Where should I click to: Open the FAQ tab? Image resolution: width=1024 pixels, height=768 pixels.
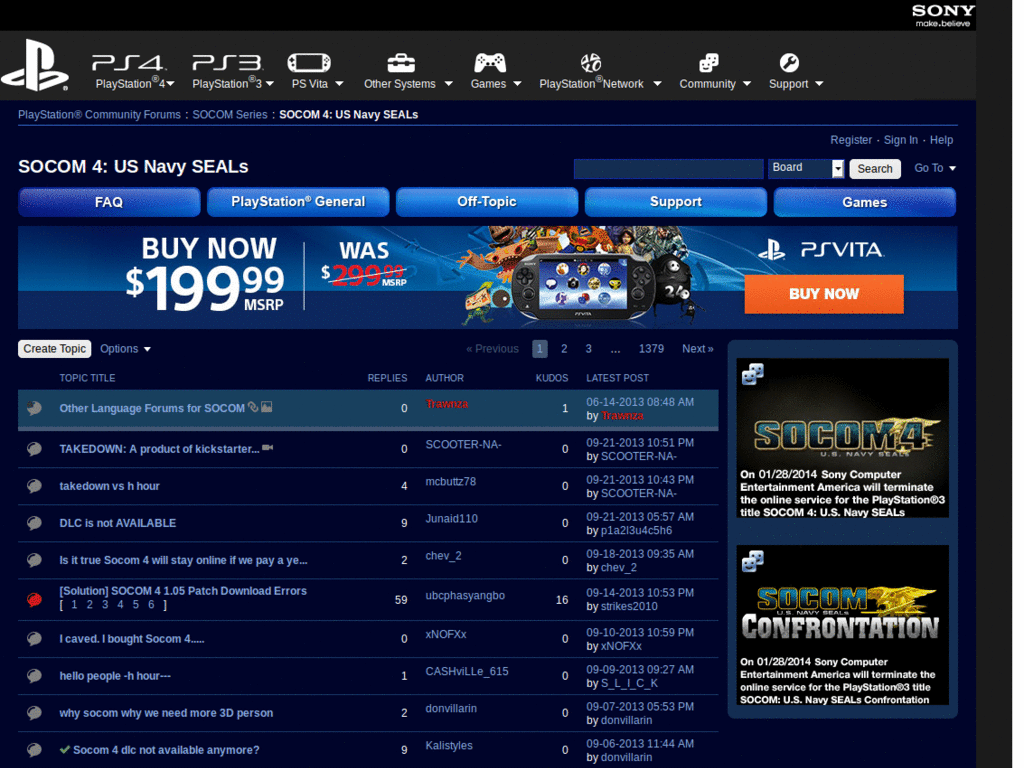(109, 202)
